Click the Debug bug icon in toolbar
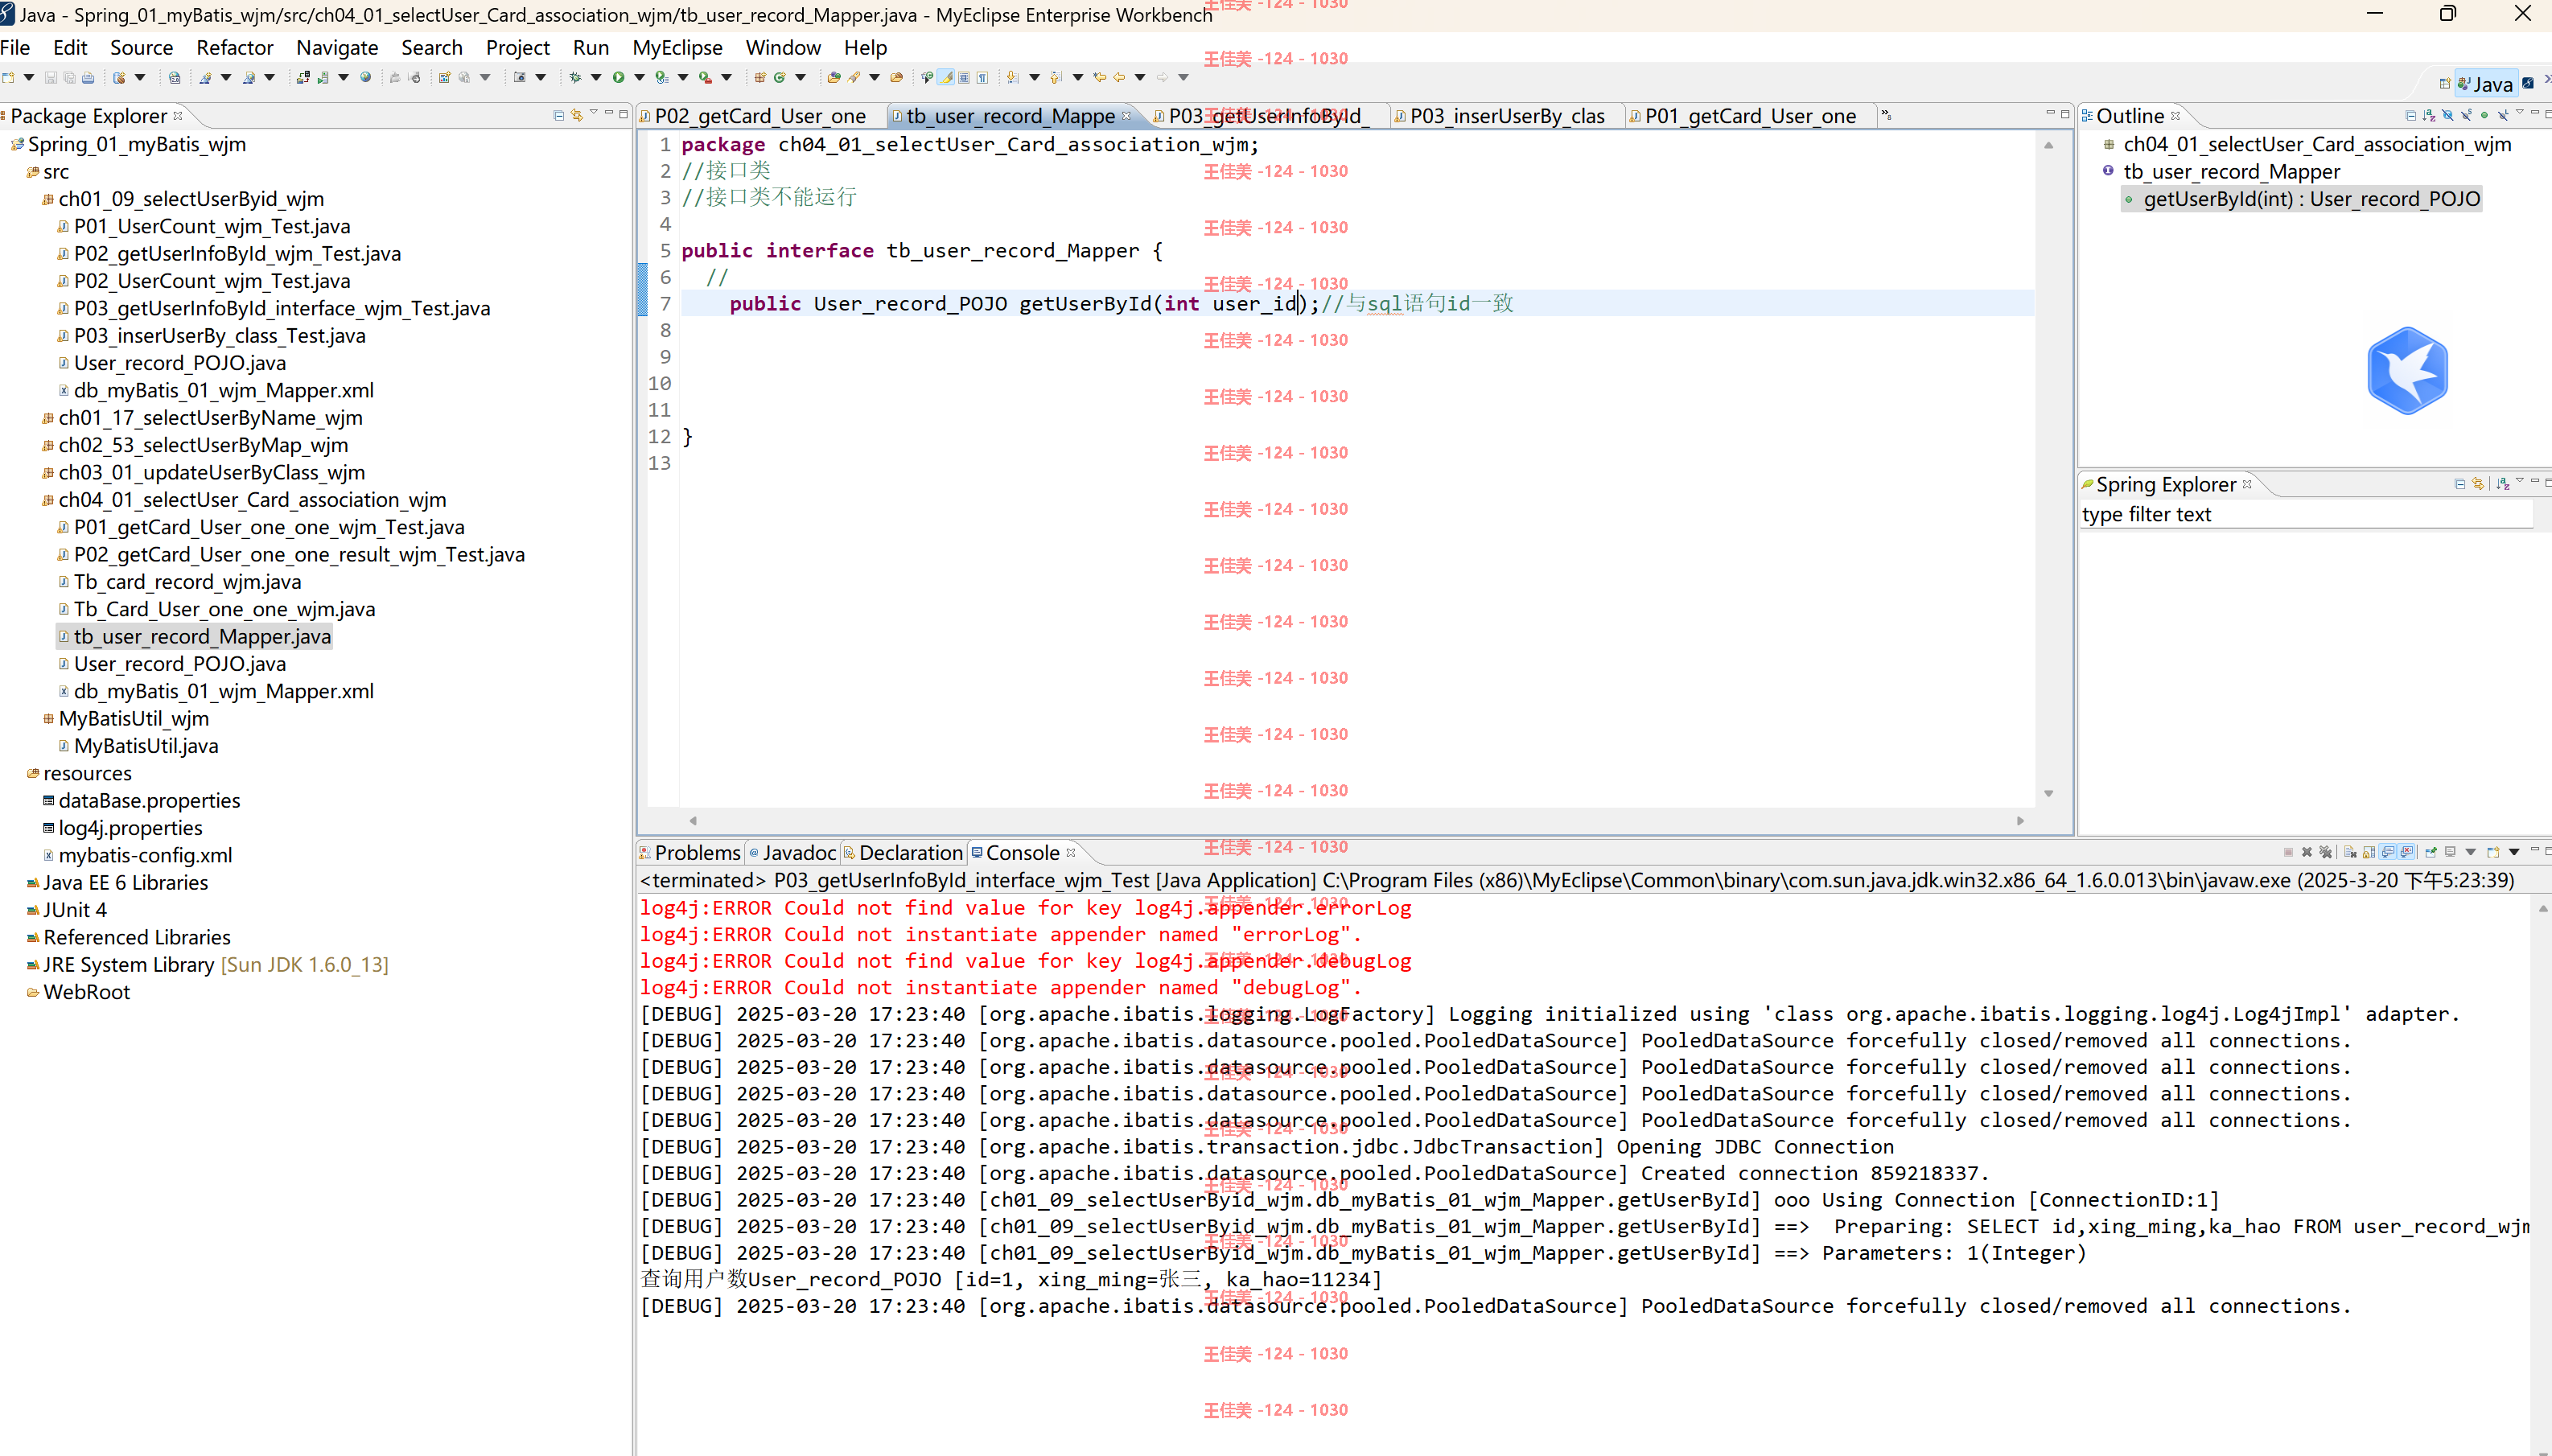 (575, 78)
